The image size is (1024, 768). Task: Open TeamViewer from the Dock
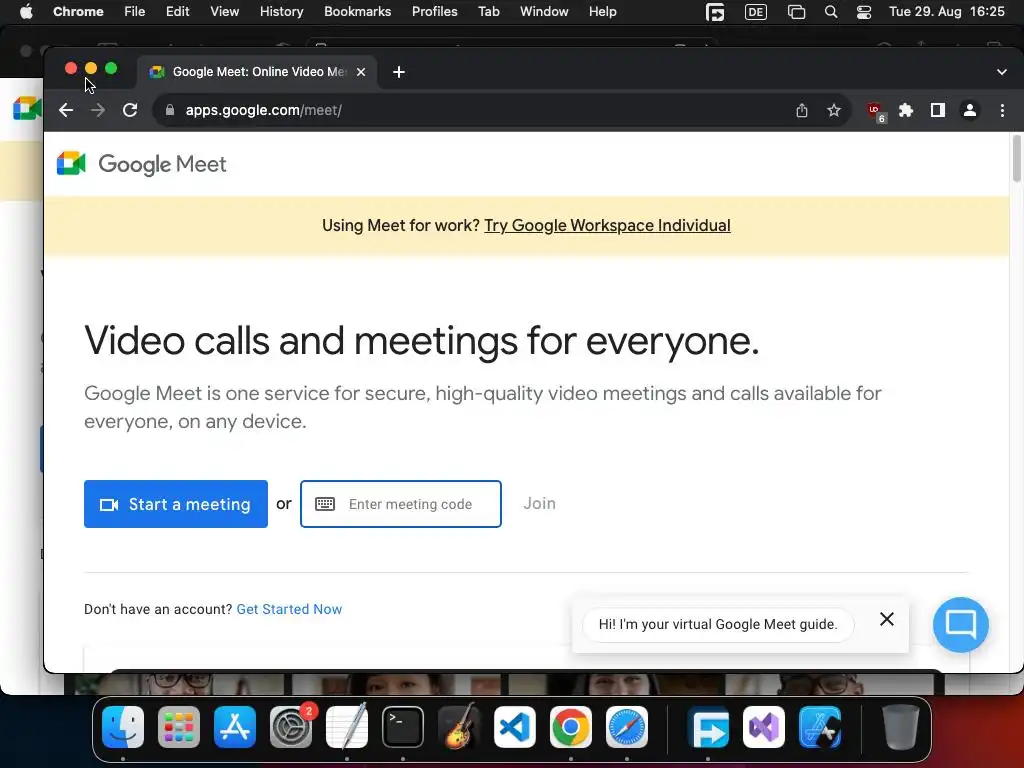coord(708,727)
